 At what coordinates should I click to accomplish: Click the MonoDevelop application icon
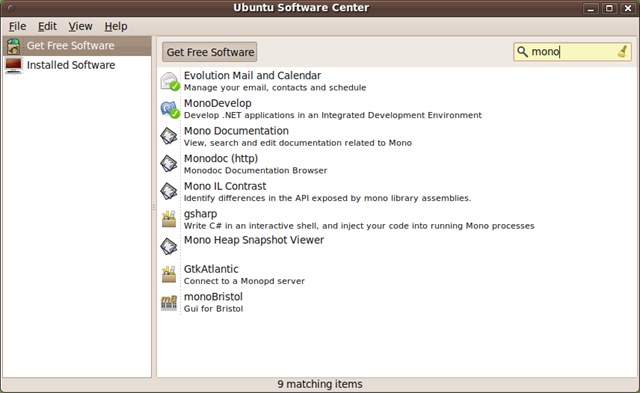click(x=169, y=109)
